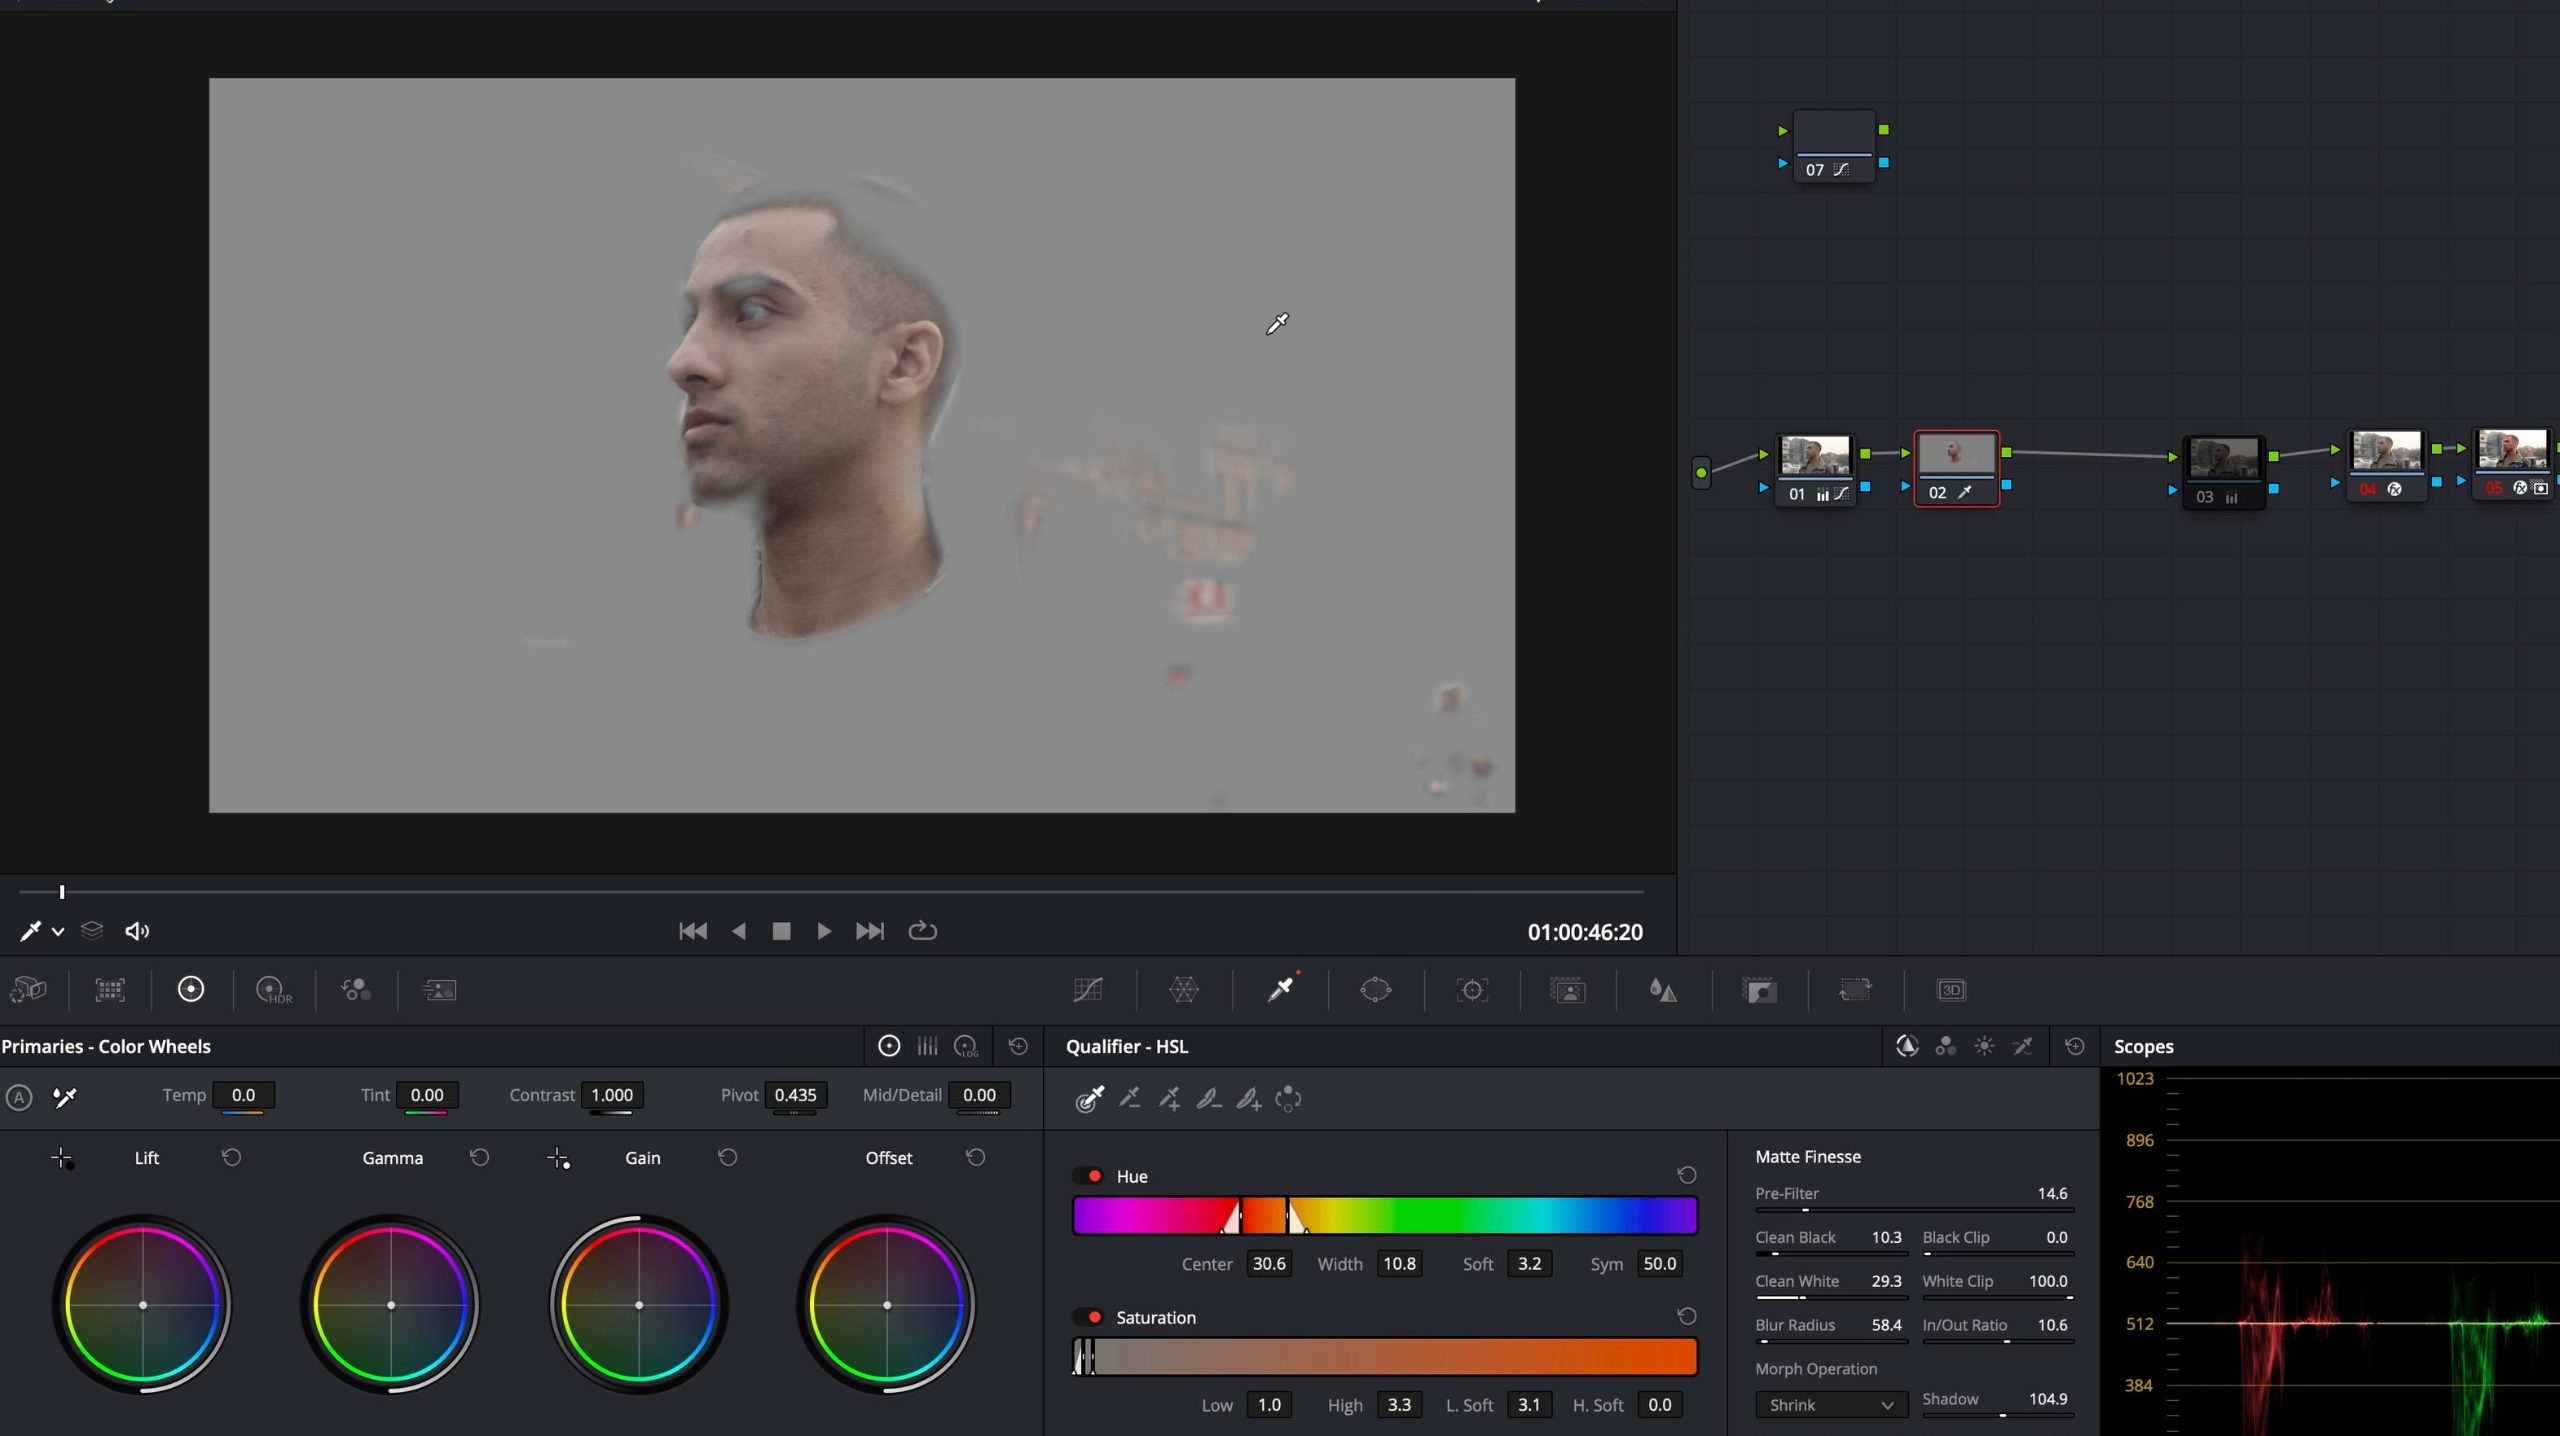
Task: Toggle viewer audio mute icon
Action: 136,931
